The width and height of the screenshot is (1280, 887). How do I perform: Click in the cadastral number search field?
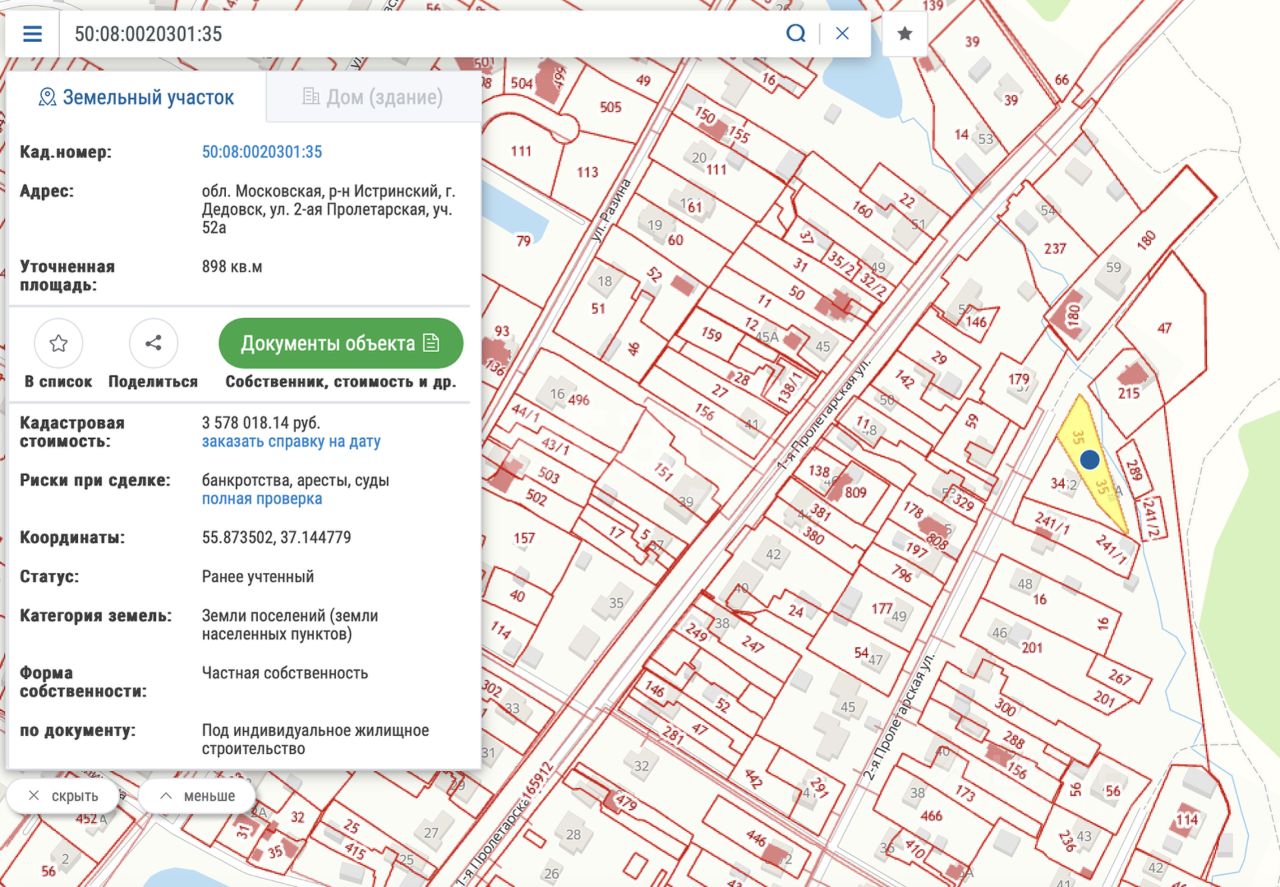click(420, 34)
